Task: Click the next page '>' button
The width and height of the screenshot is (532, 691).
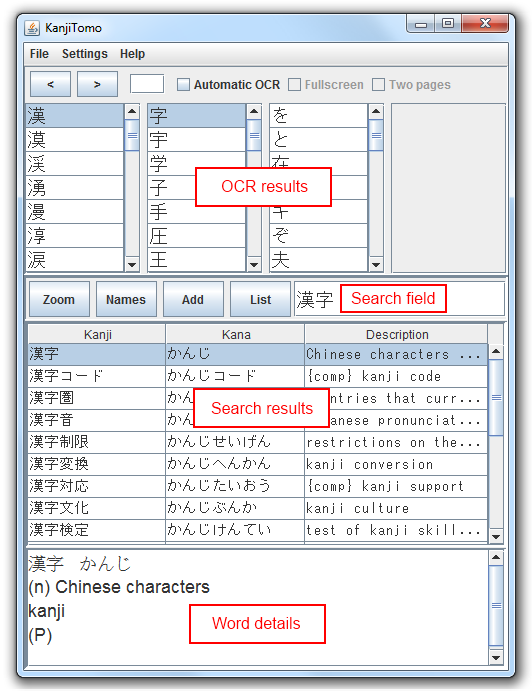Action: (97, 84)
